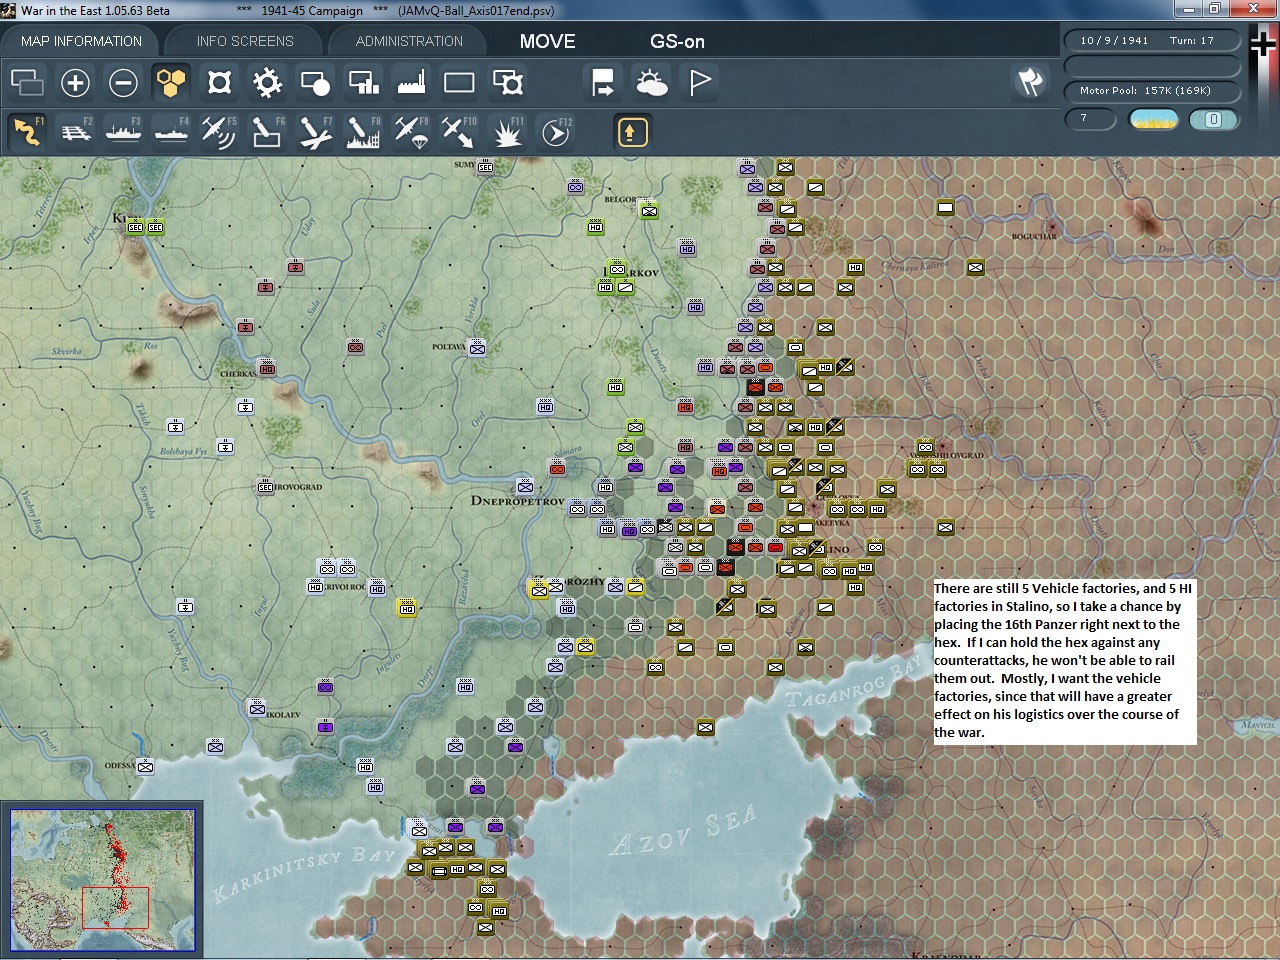Select Bomb City mode (F8)
Screen dimensions: 1280x960
pyautogui.click(x=363, y=131)
